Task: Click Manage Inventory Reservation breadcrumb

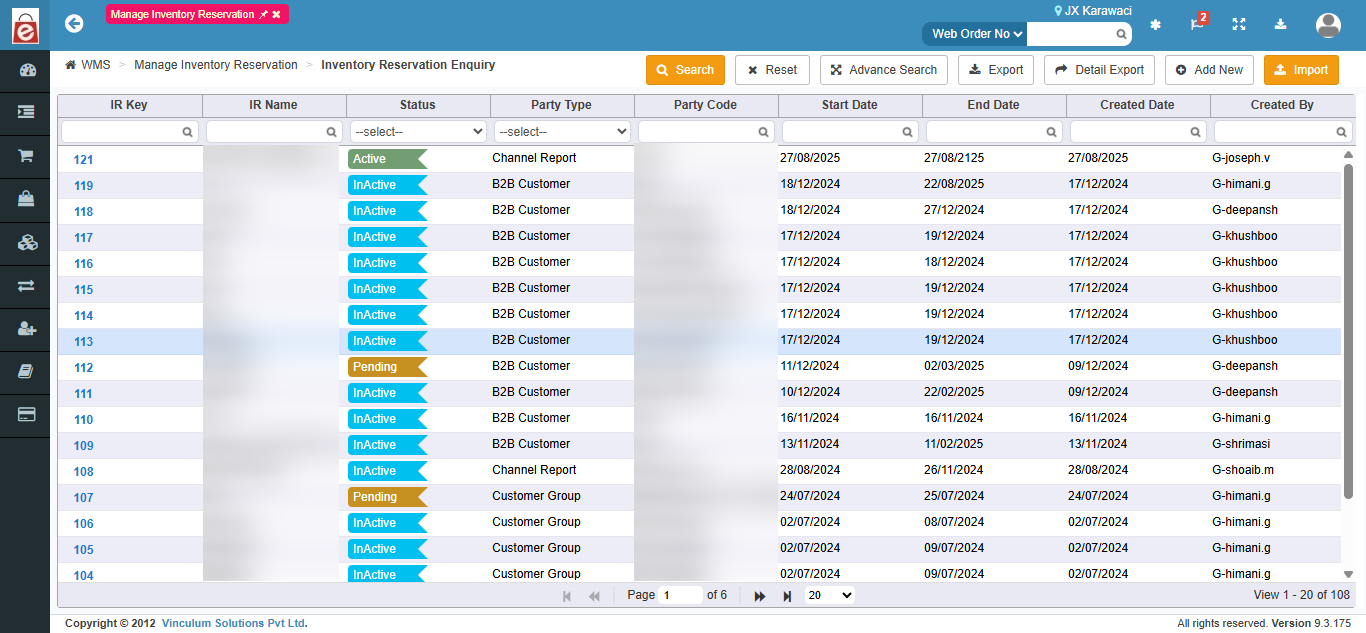Action: [216, 65]
